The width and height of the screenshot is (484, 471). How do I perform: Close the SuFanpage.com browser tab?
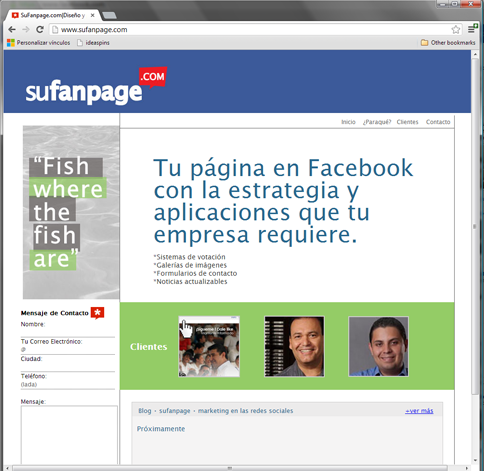92,15
